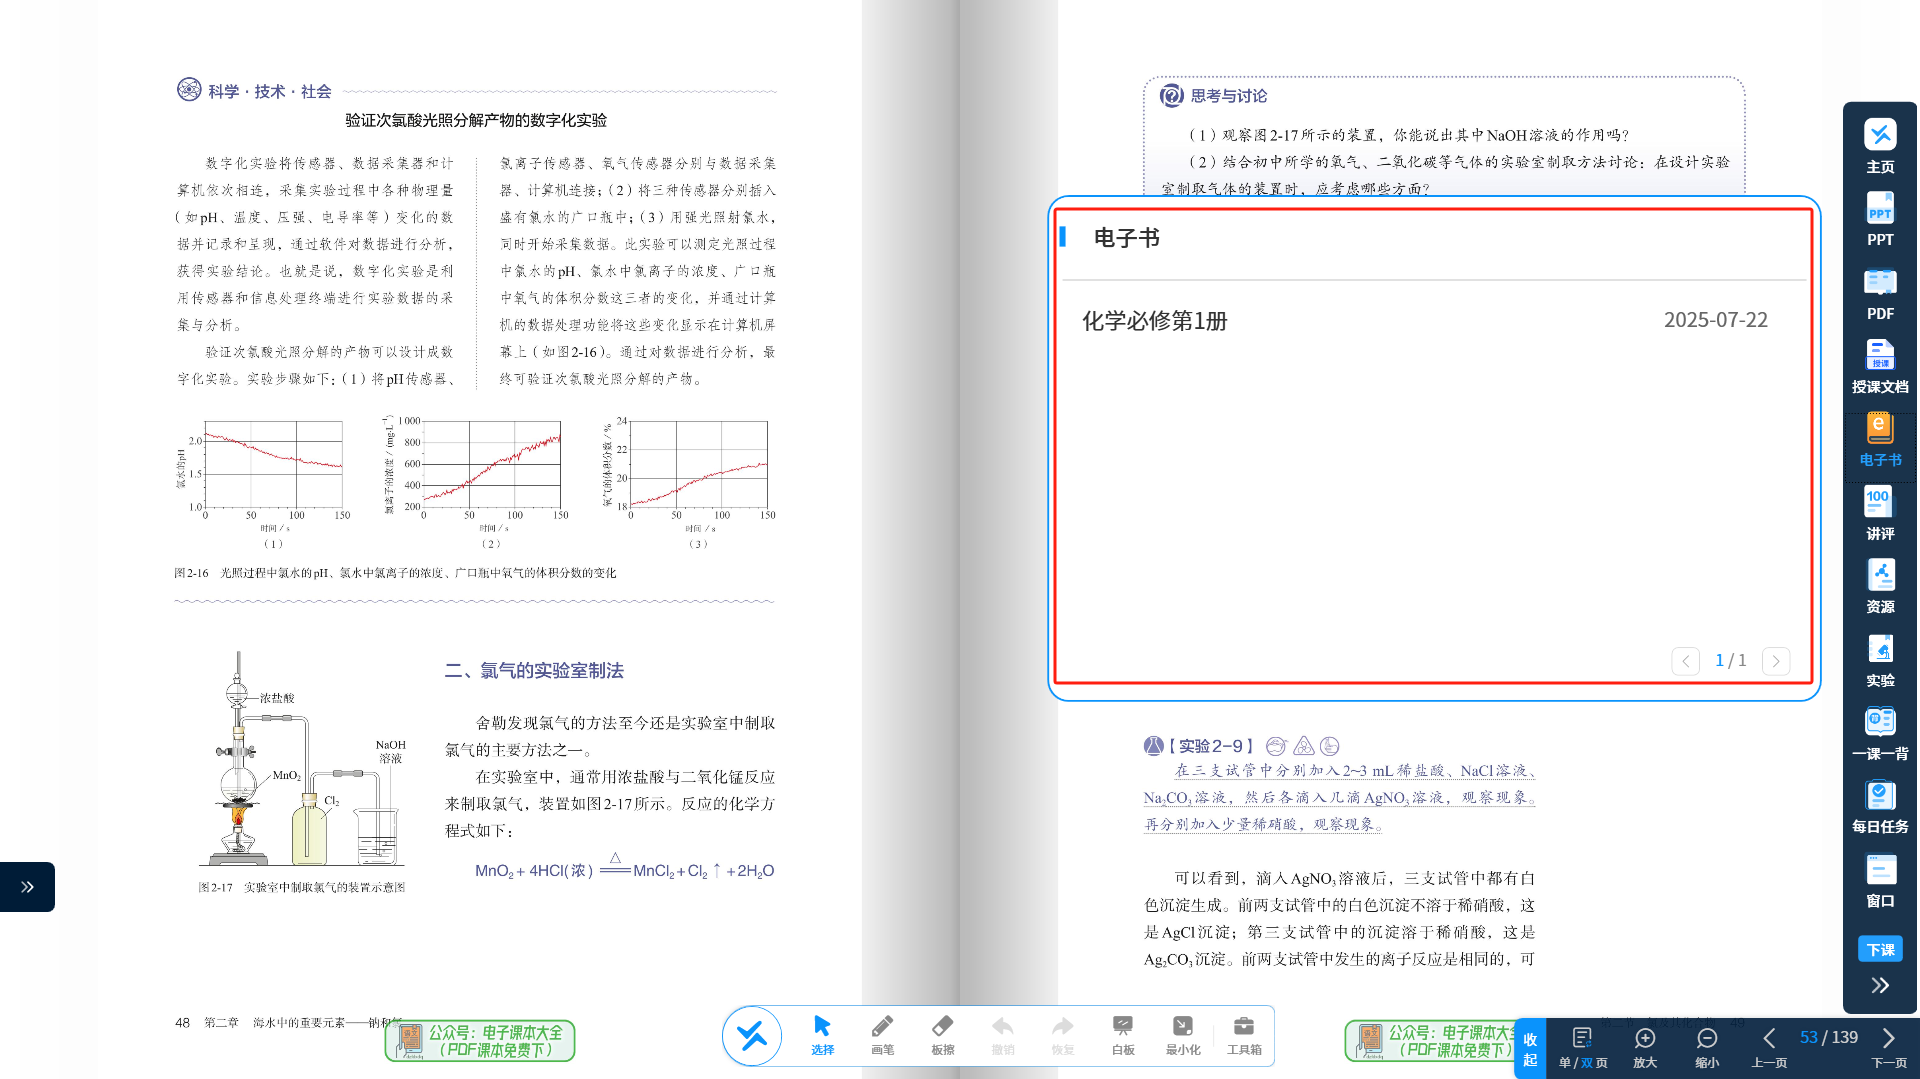Open the 实验 experiment tool
Image resolution: width=1920 pixels, height=1079 pixels.
(x=1880, y=660)
